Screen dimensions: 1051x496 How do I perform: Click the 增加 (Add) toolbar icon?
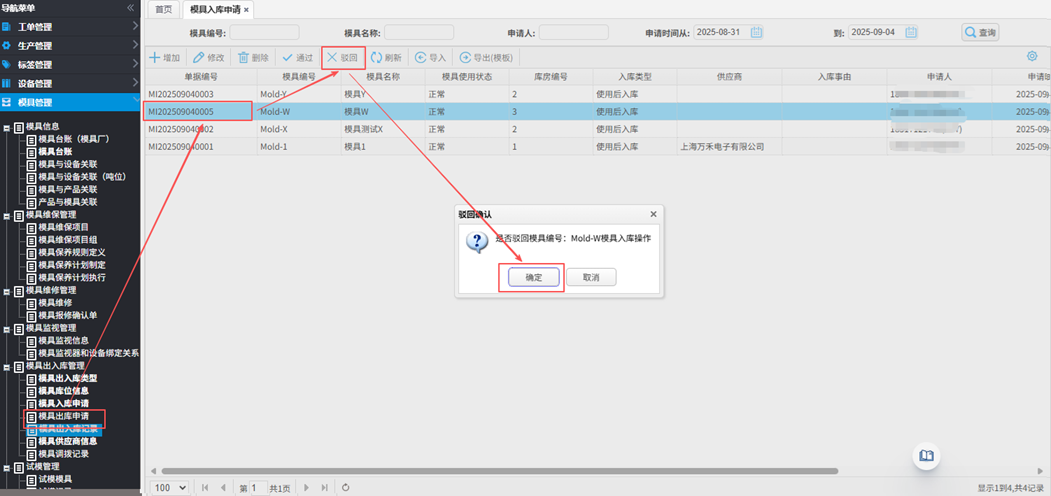(155, 58)
